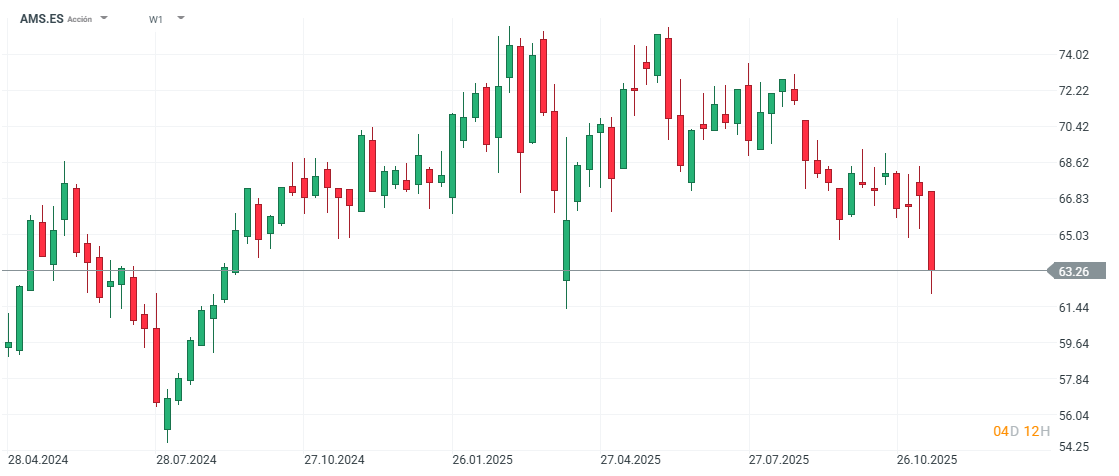
Task: Click the 26.01.2025 date label
Action: (482, 460)
